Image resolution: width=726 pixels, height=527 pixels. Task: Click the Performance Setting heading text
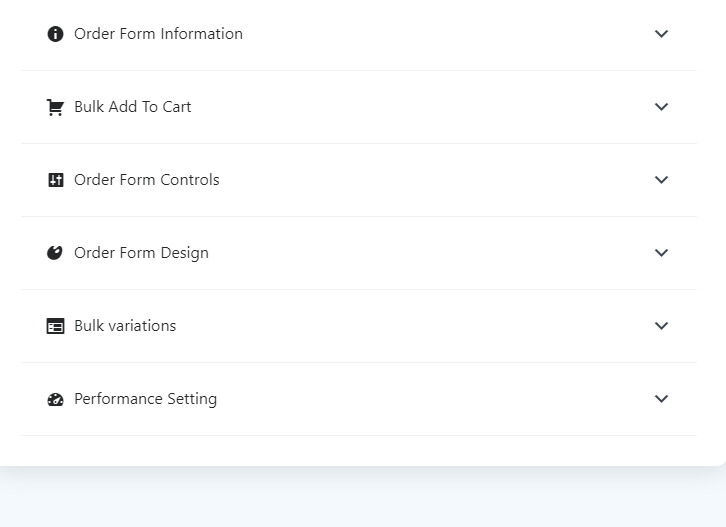point(145,399)
